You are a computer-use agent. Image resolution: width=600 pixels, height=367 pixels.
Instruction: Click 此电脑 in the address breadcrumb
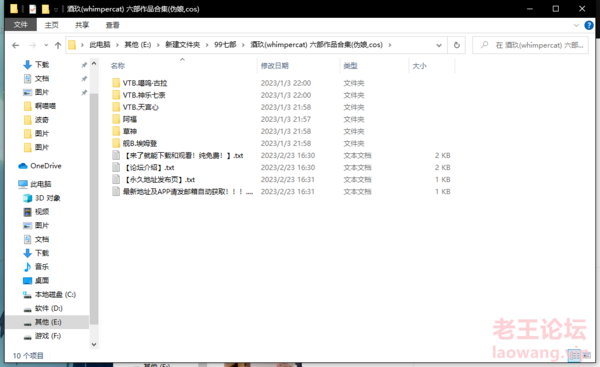[100, 45]
